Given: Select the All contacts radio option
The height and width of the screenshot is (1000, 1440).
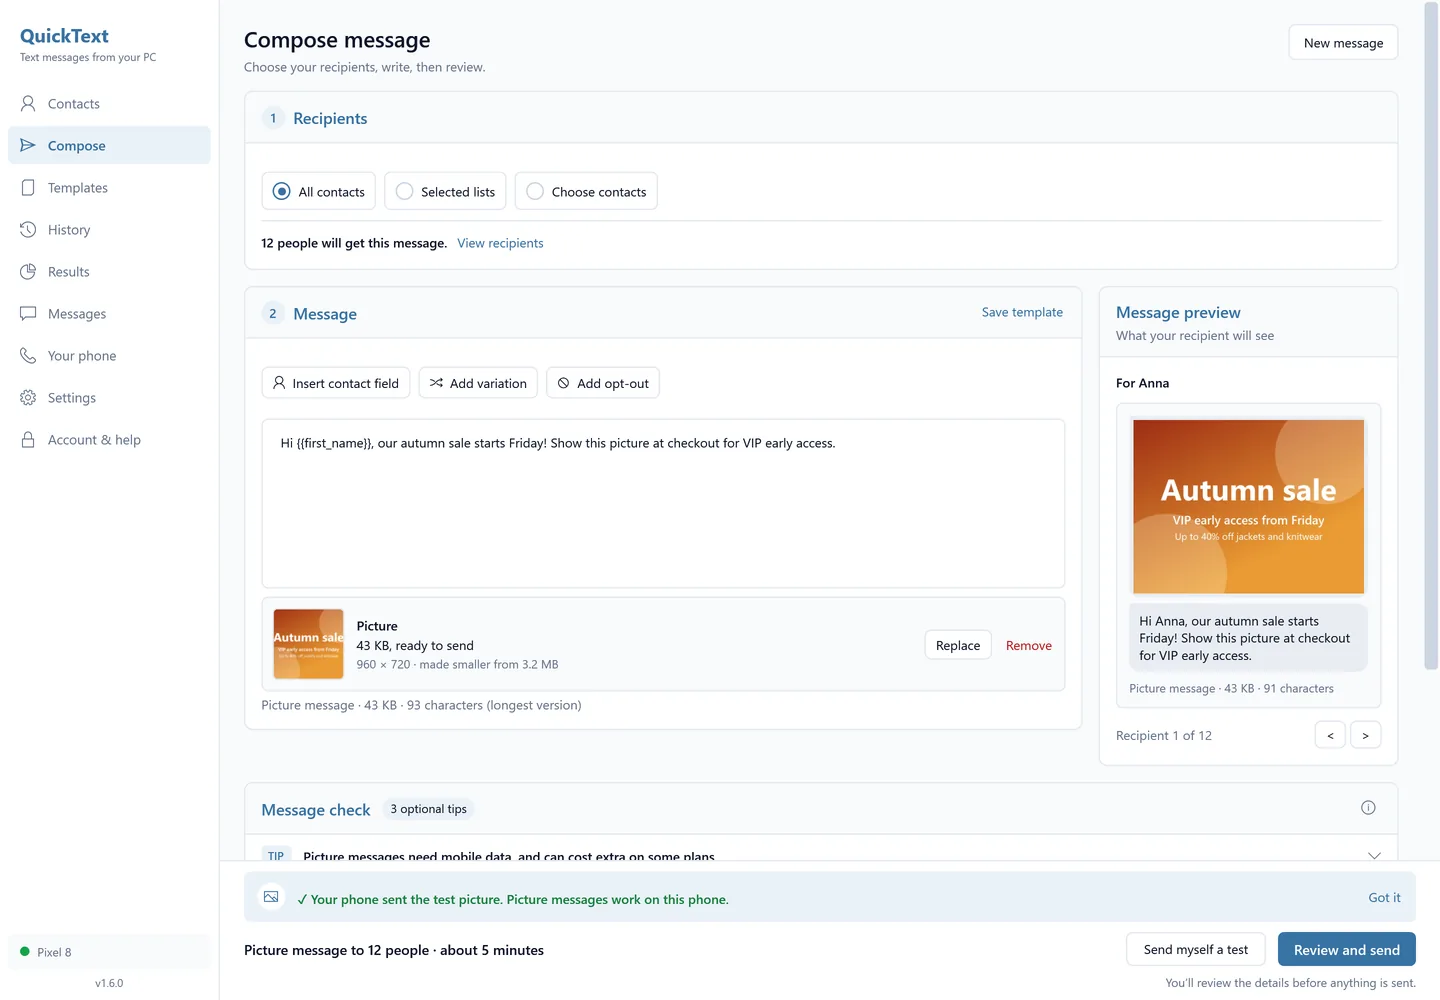Looking at the screenshot, I should [x=318, y=191].
